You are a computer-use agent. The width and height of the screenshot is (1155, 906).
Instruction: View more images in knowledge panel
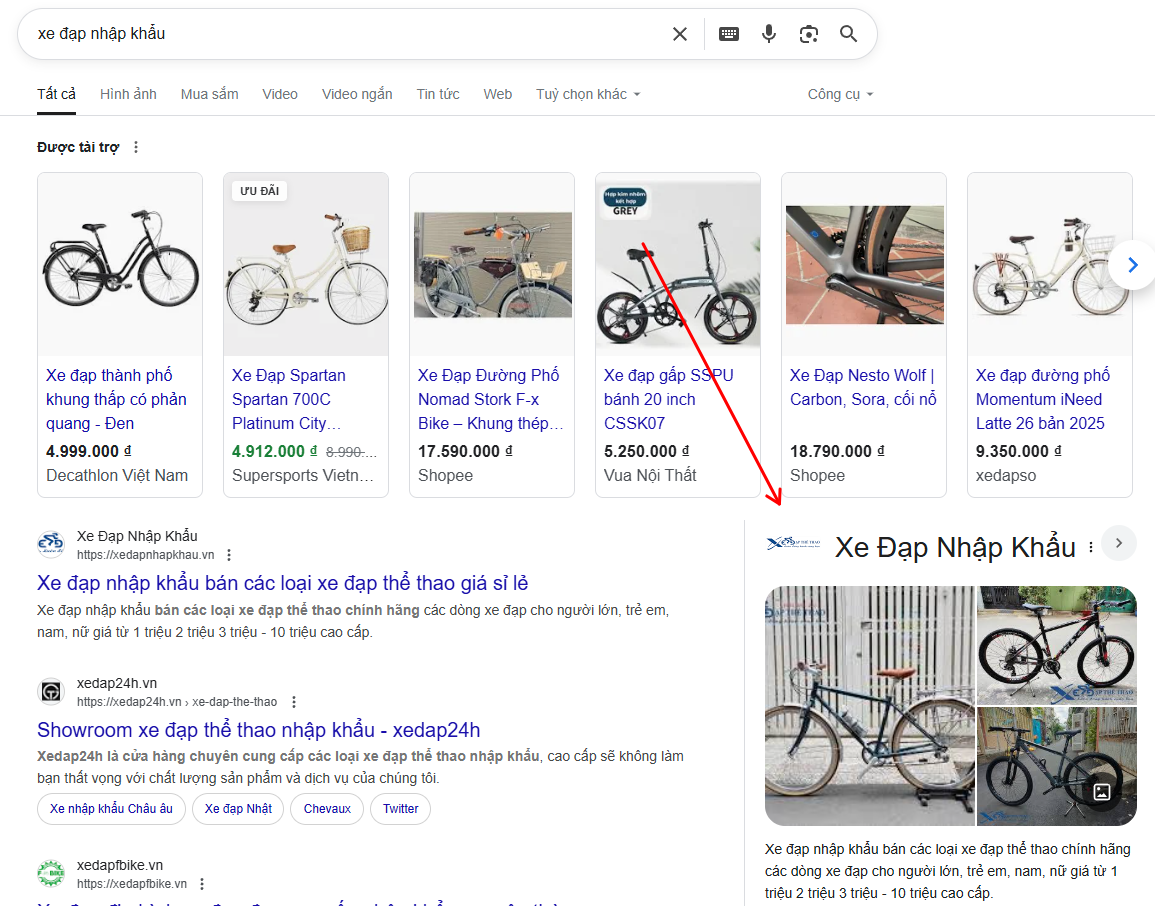(1102, 792)
